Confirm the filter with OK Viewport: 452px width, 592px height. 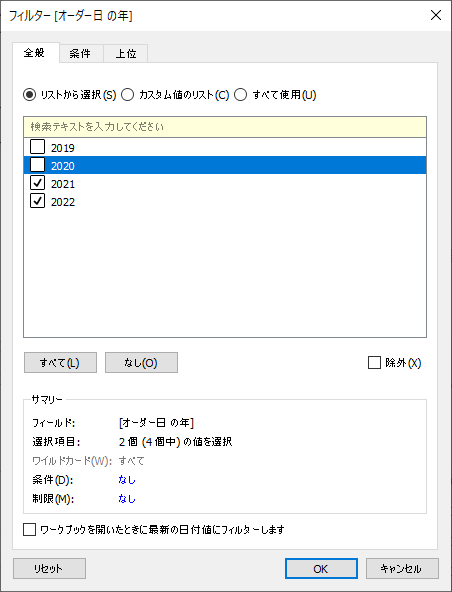(321, 569)
